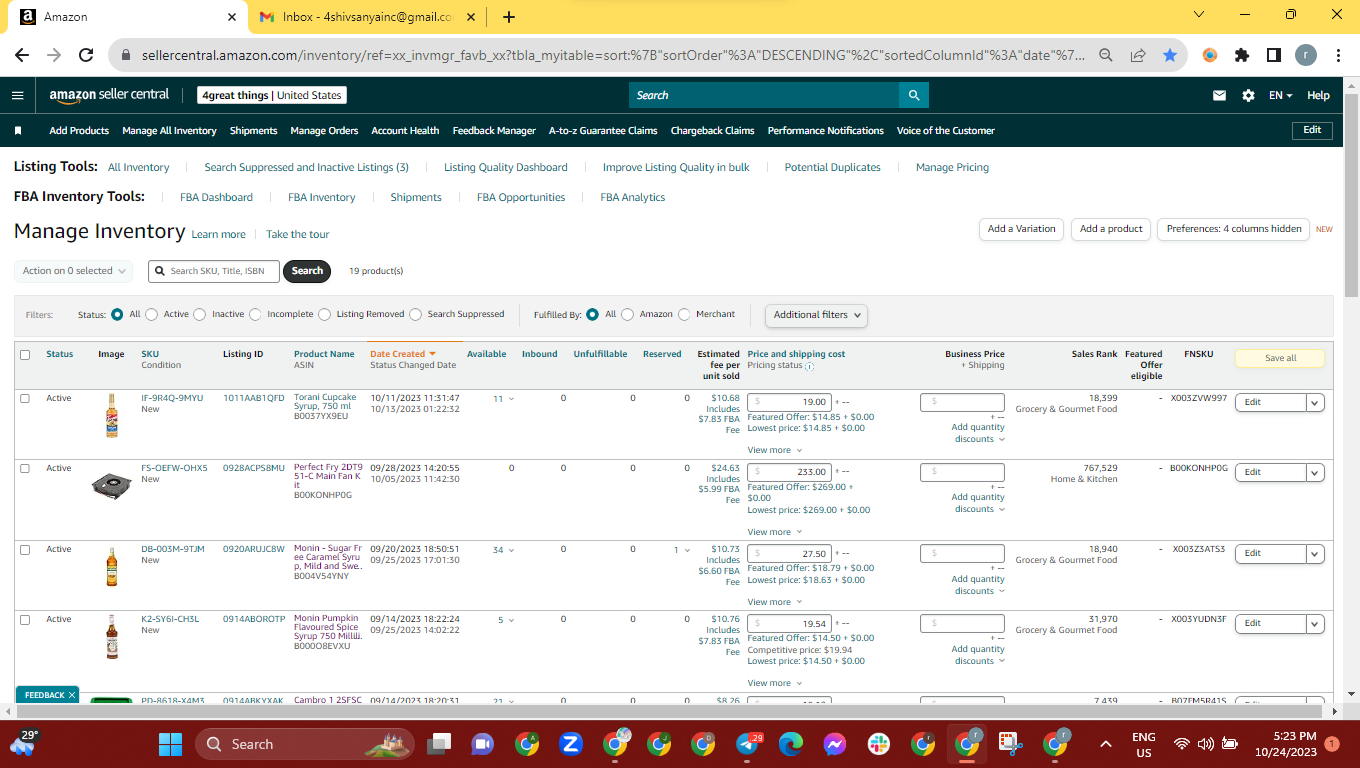The width and height of the screenshot is (1360, 768).
Task: Filter Fulfilled By Amazon radio
Action: pos(627,314)
